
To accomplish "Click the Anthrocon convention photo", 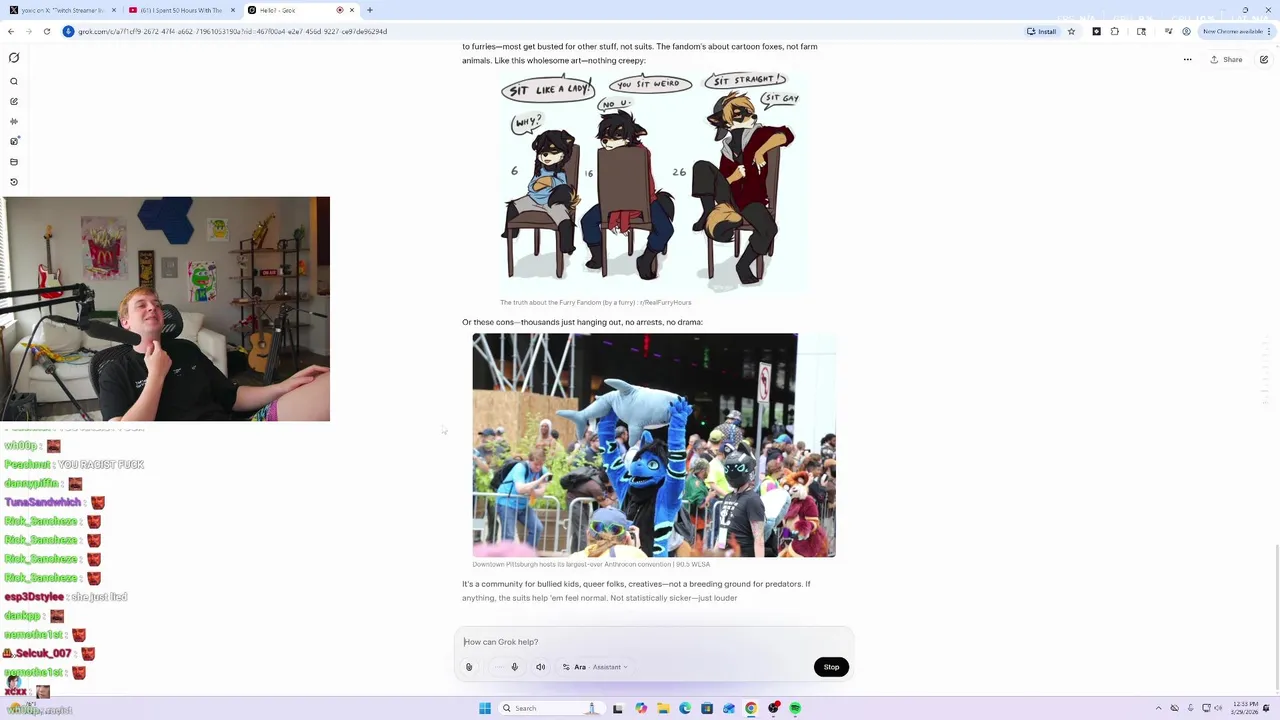I will click(x=654, y=445).
